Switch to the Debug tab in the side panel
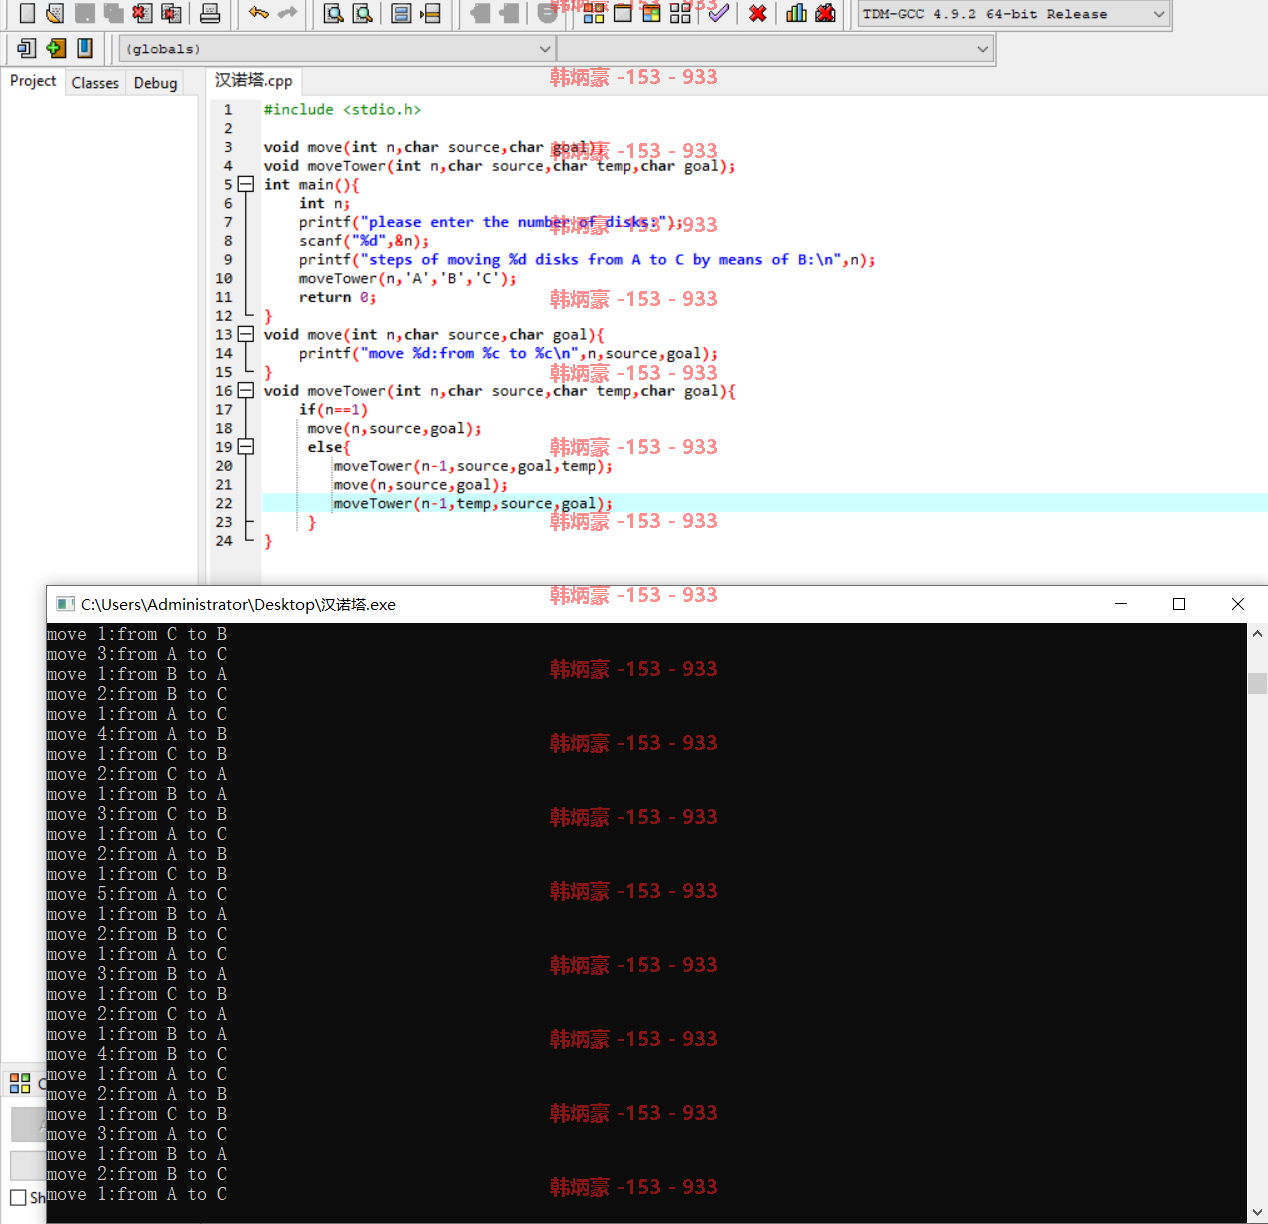The image size is (1268, 1224). point(155,83)
